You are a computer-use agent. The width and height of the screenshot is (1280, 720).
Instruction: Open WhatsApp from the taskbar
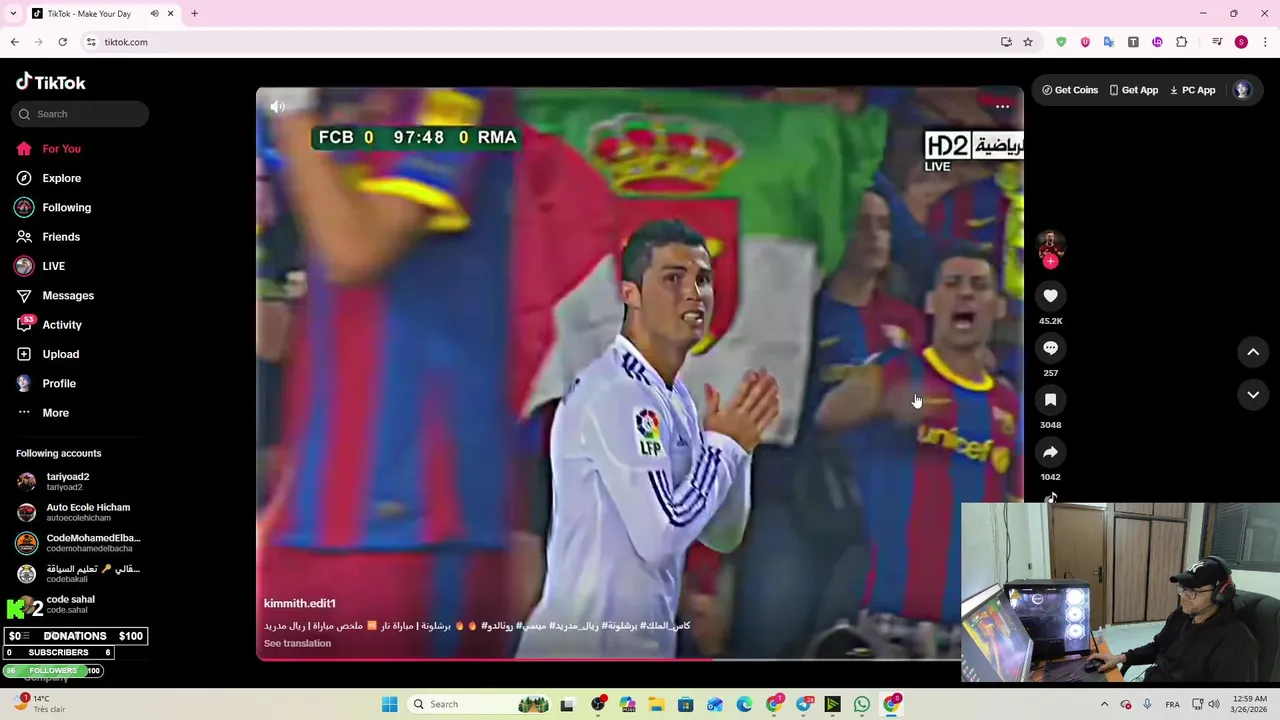click(861, 704)
